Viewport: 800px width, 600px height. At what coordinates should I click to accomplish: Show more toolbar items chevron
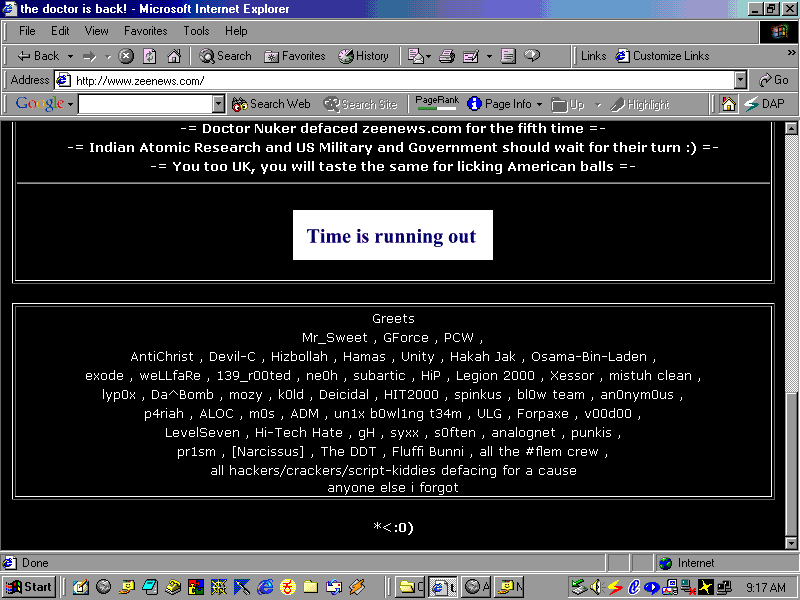pyautogui.click(x=791, y=53)
